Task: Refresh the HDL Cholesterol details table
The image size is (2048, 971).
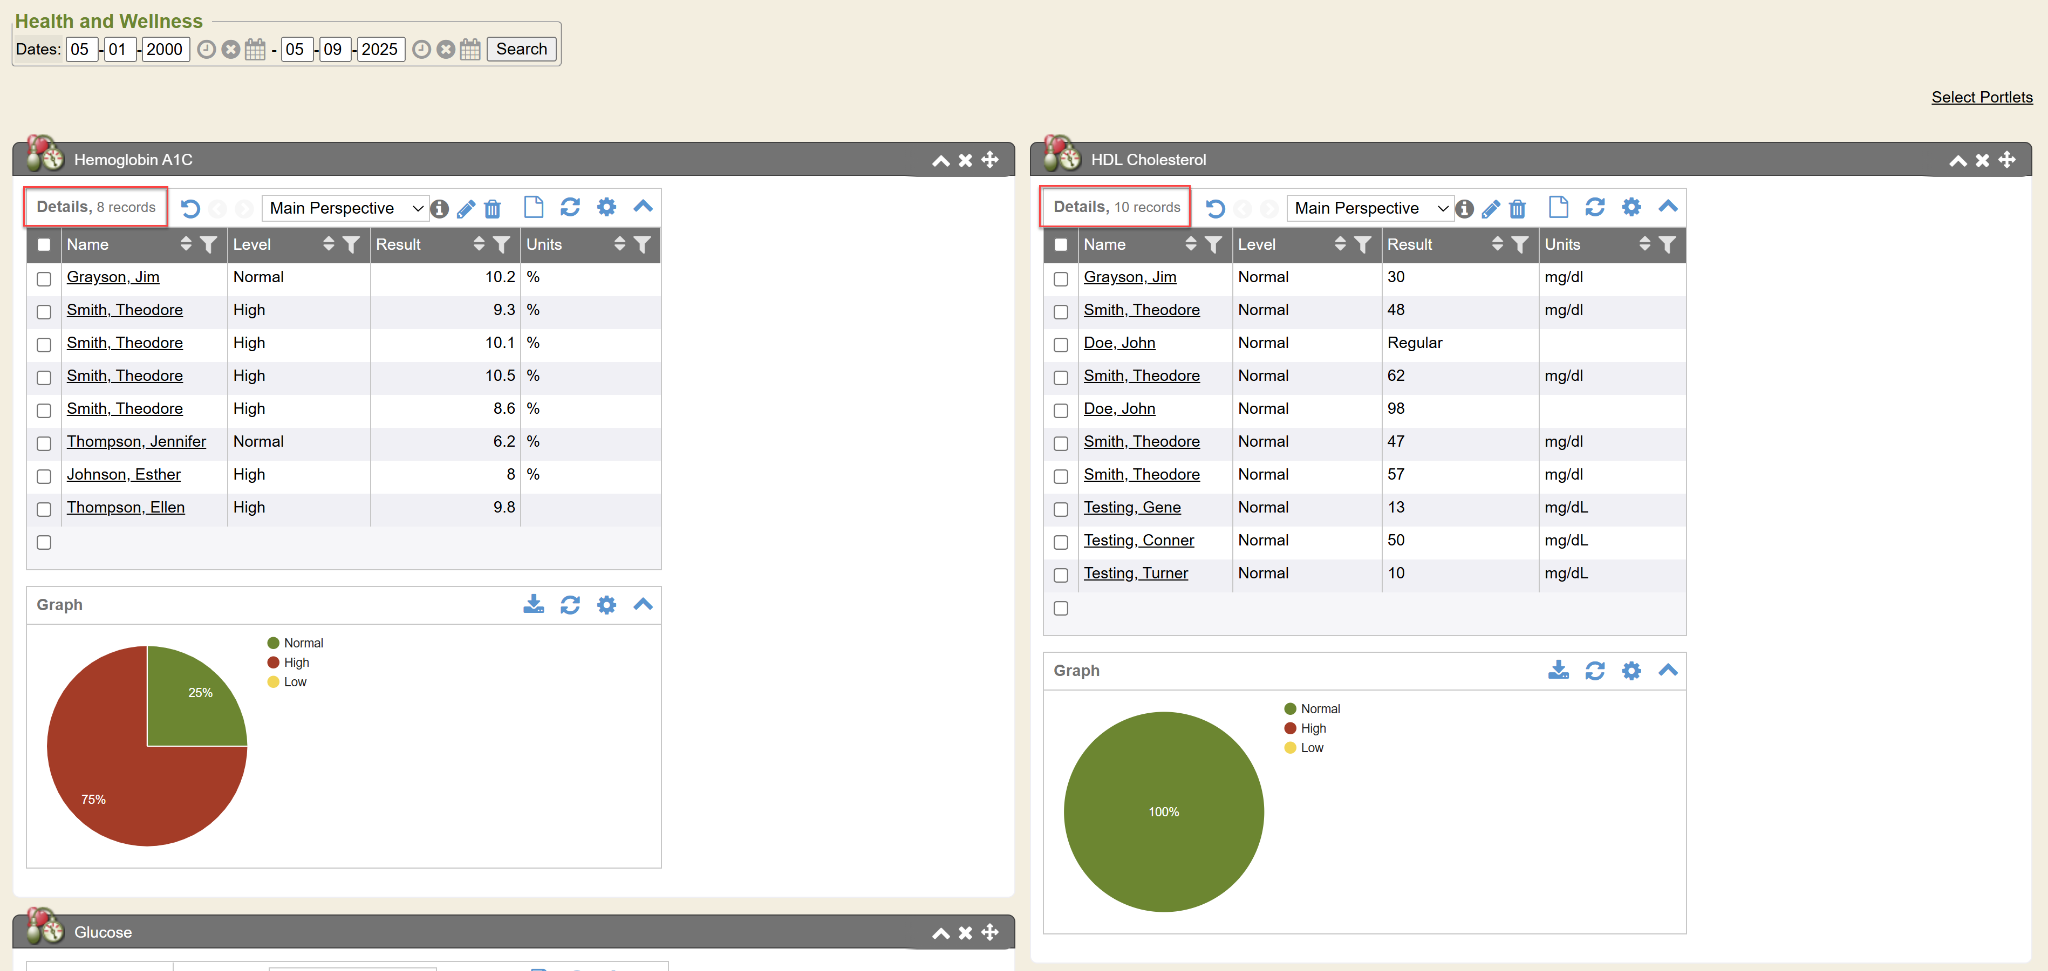Action: [1595, 207]
